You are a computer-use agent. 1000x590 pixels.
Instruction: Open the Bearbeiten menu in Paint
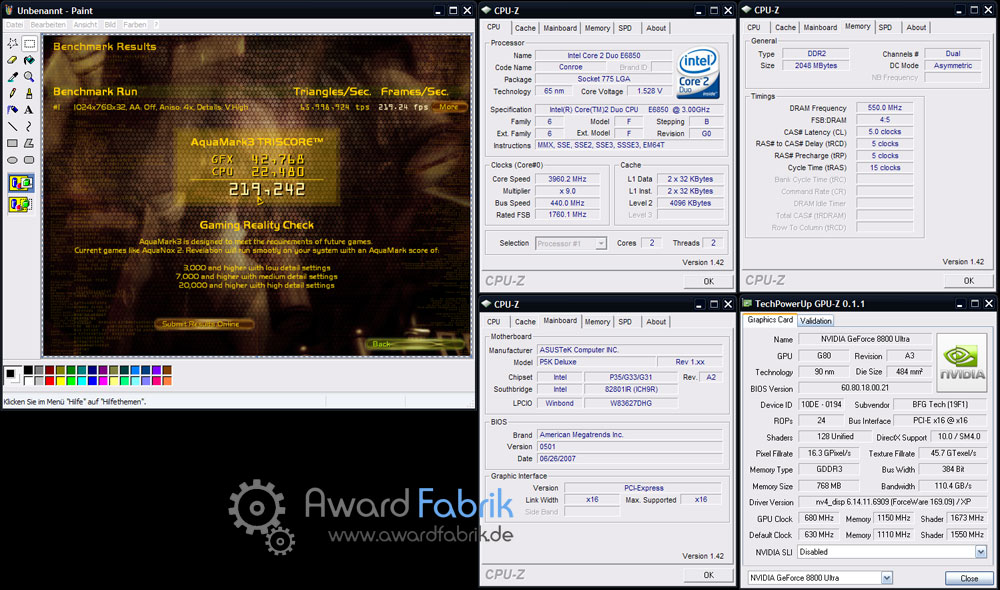(48, 25)
